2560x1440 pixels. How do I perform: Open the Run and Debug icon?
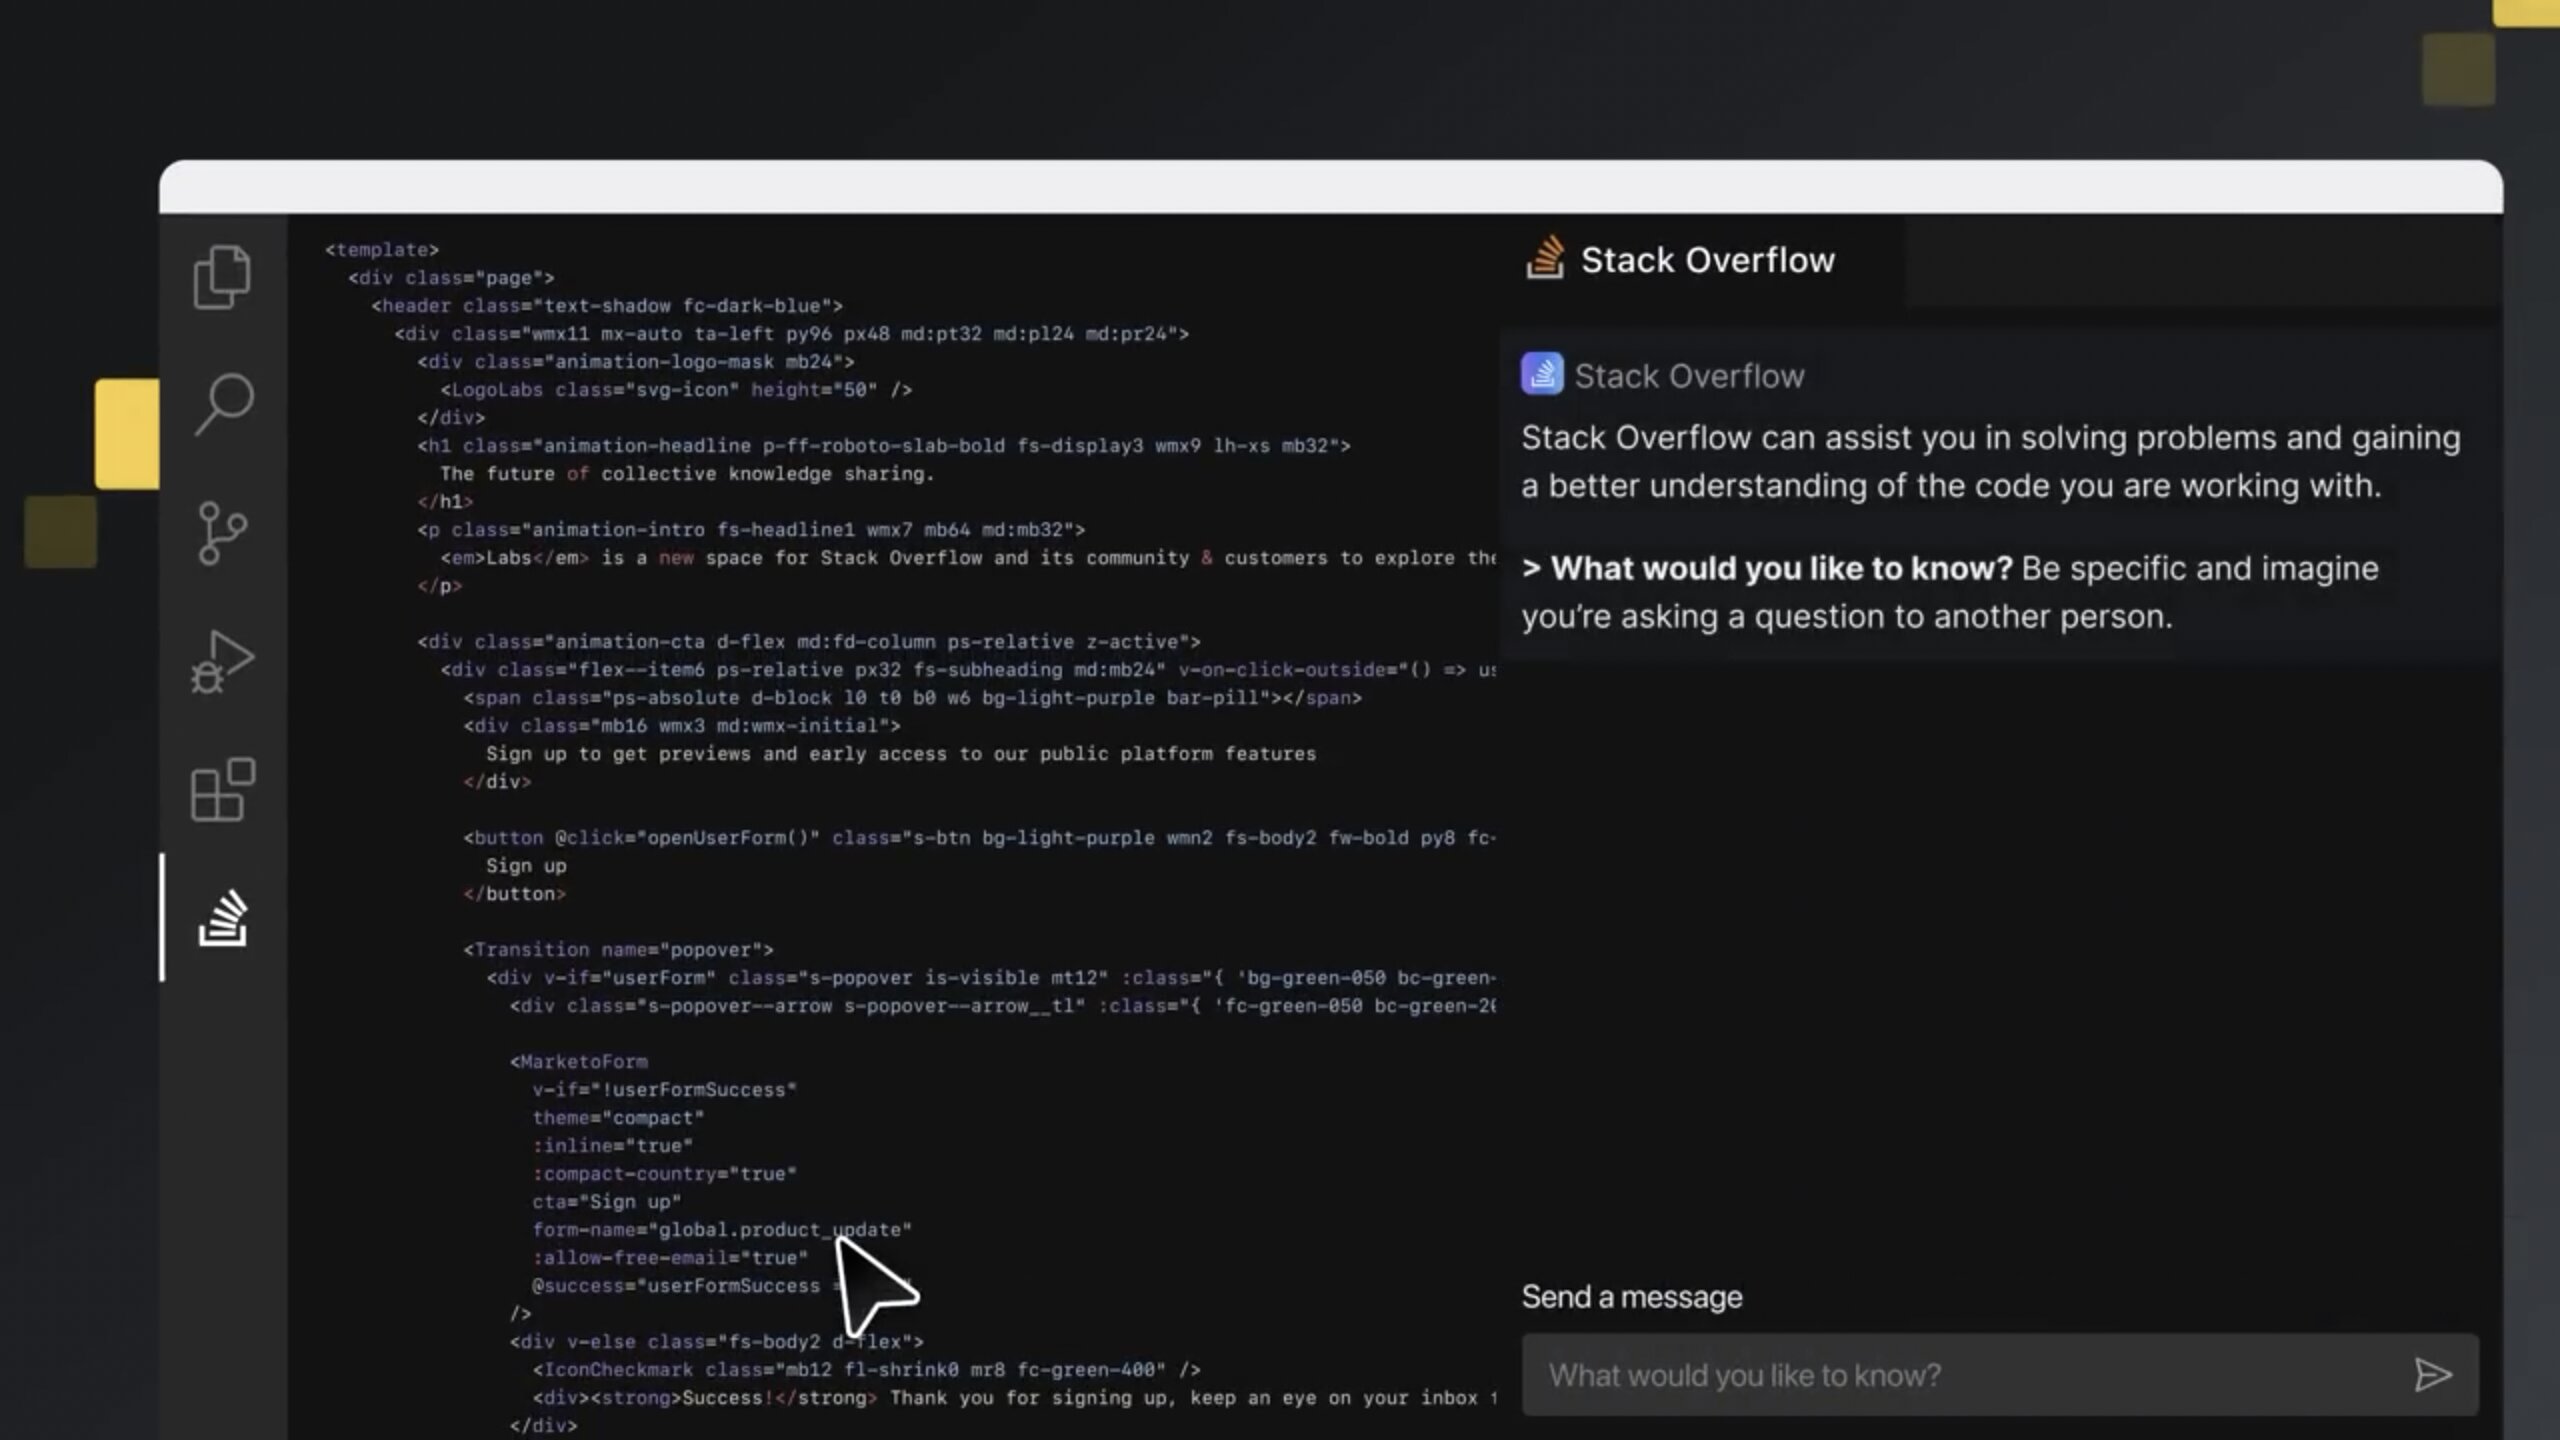coord(222,661)
